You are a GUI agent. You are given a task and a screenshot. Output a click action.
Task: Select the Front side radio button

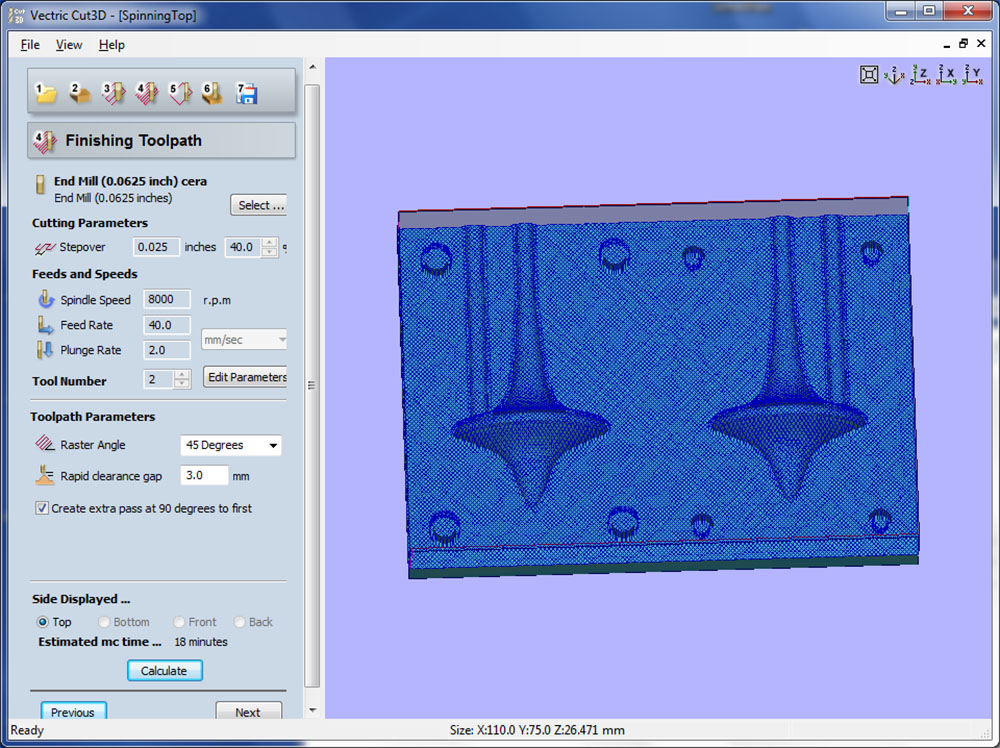[x=179, y=622]
